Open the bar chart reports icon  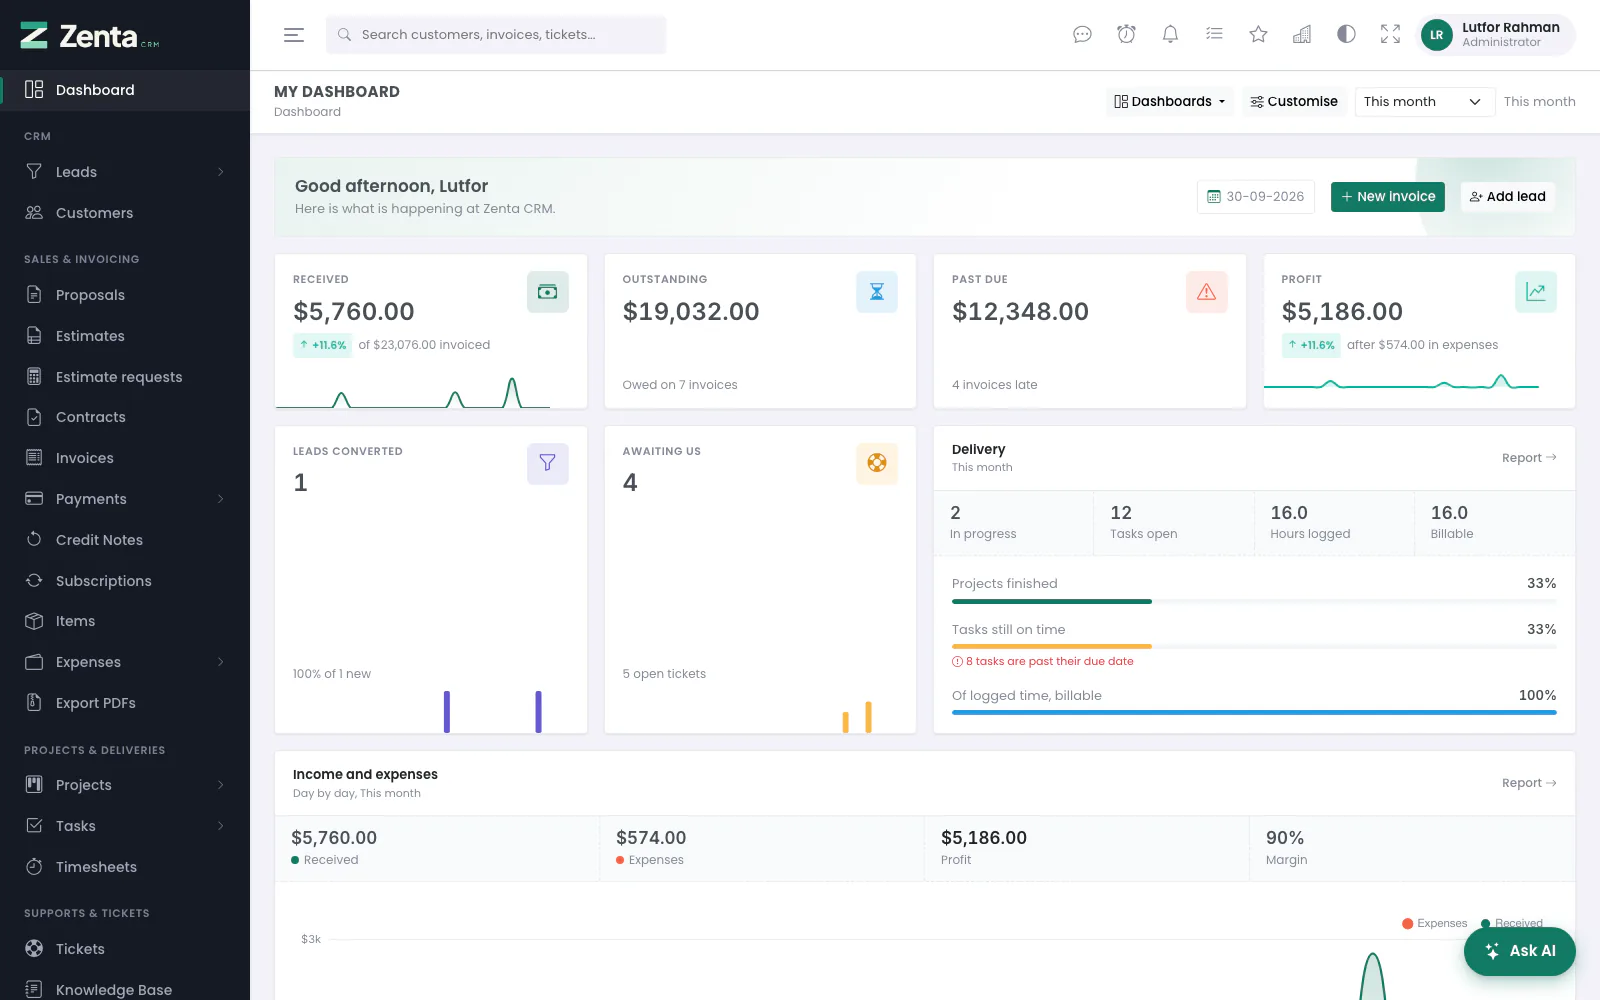coord(1302,35)
